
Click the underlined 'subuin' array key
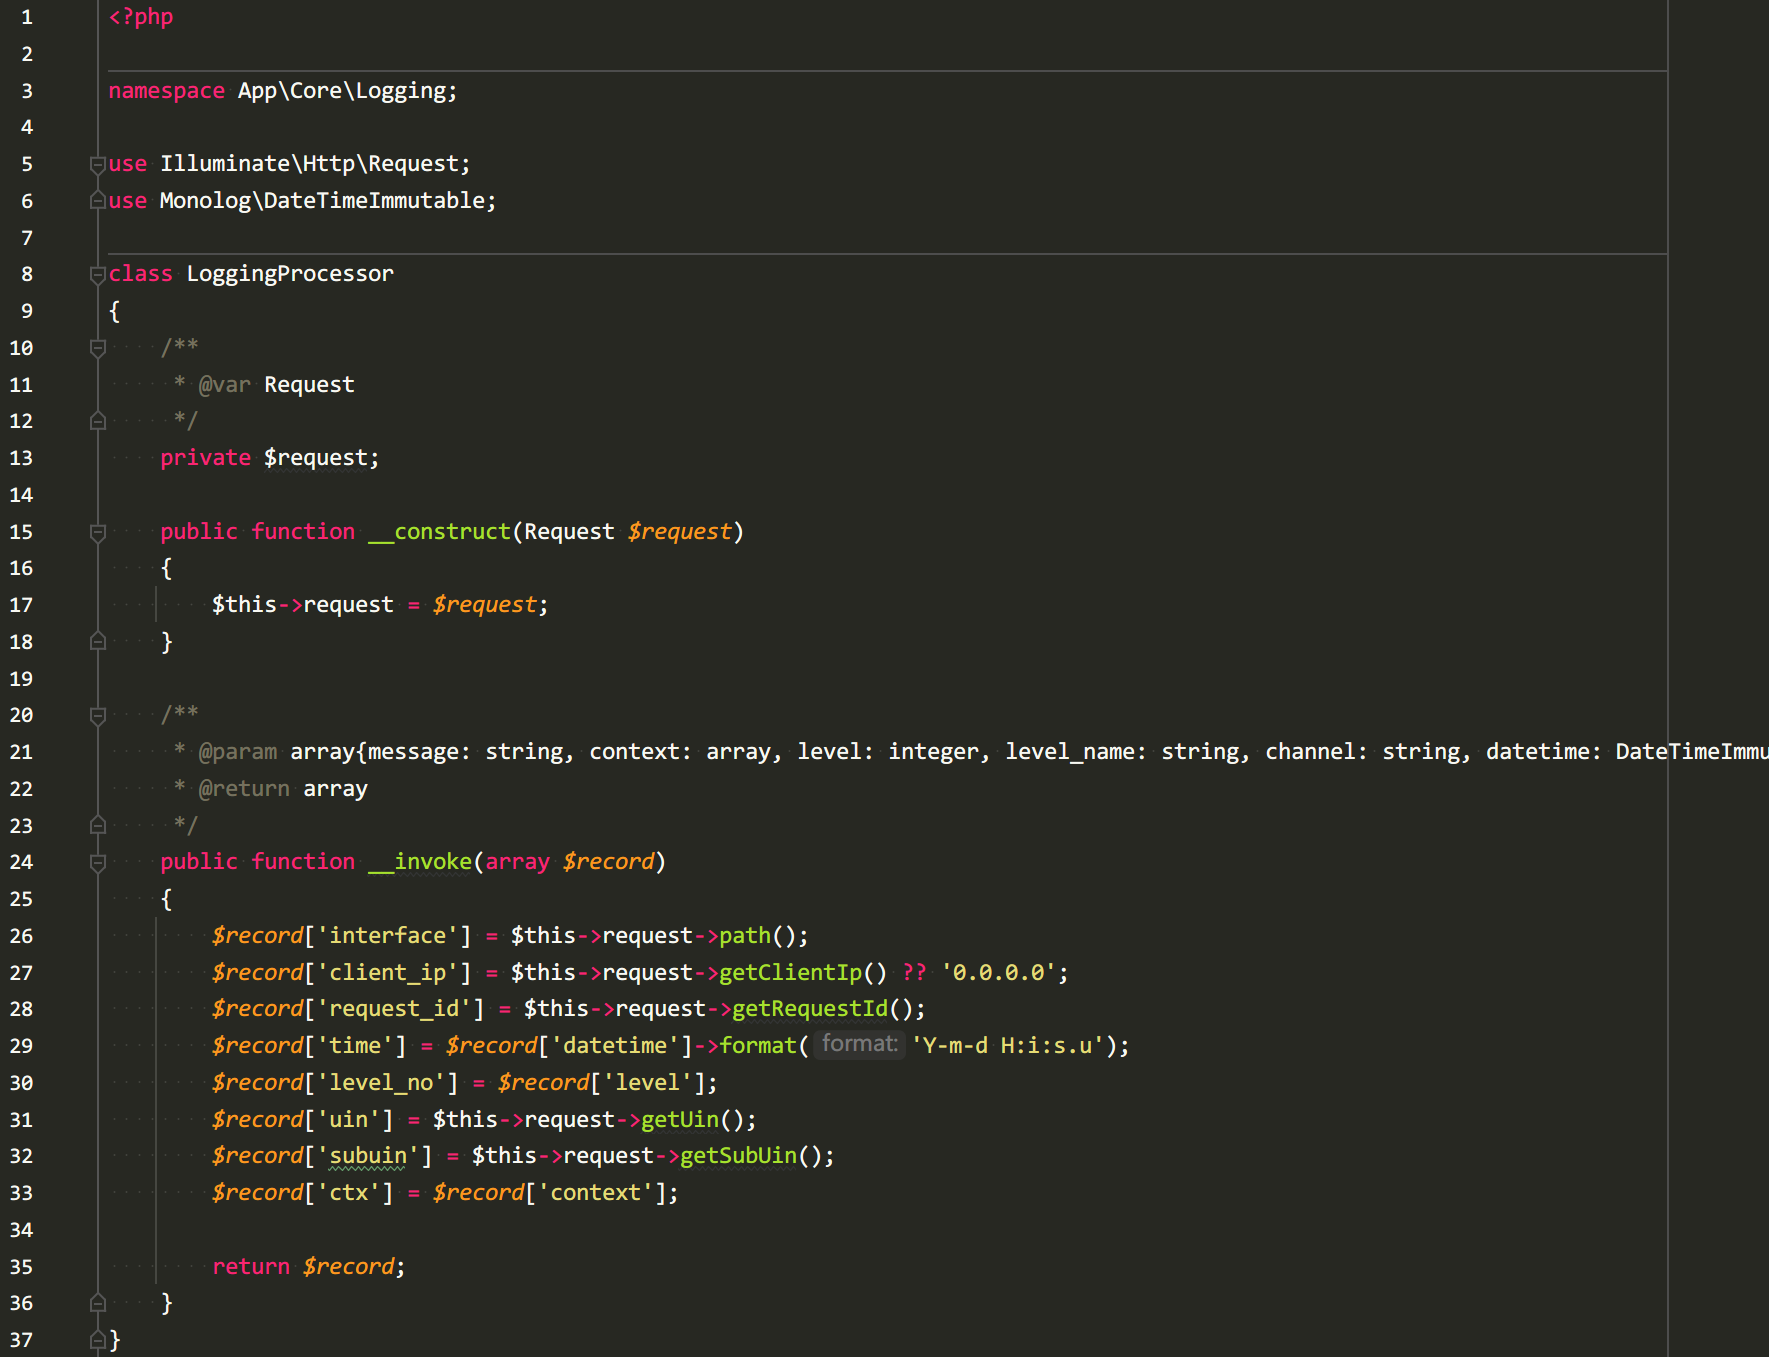coord(368,1156)
